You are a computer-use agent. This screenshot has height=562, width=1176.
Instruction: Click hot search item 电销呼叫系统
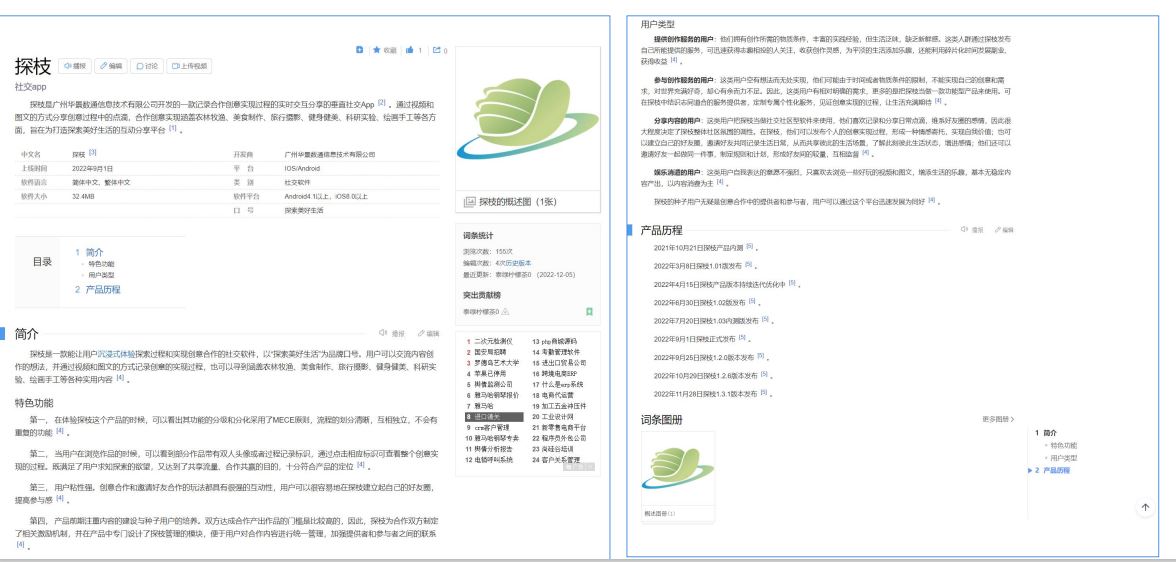point(493,459)
